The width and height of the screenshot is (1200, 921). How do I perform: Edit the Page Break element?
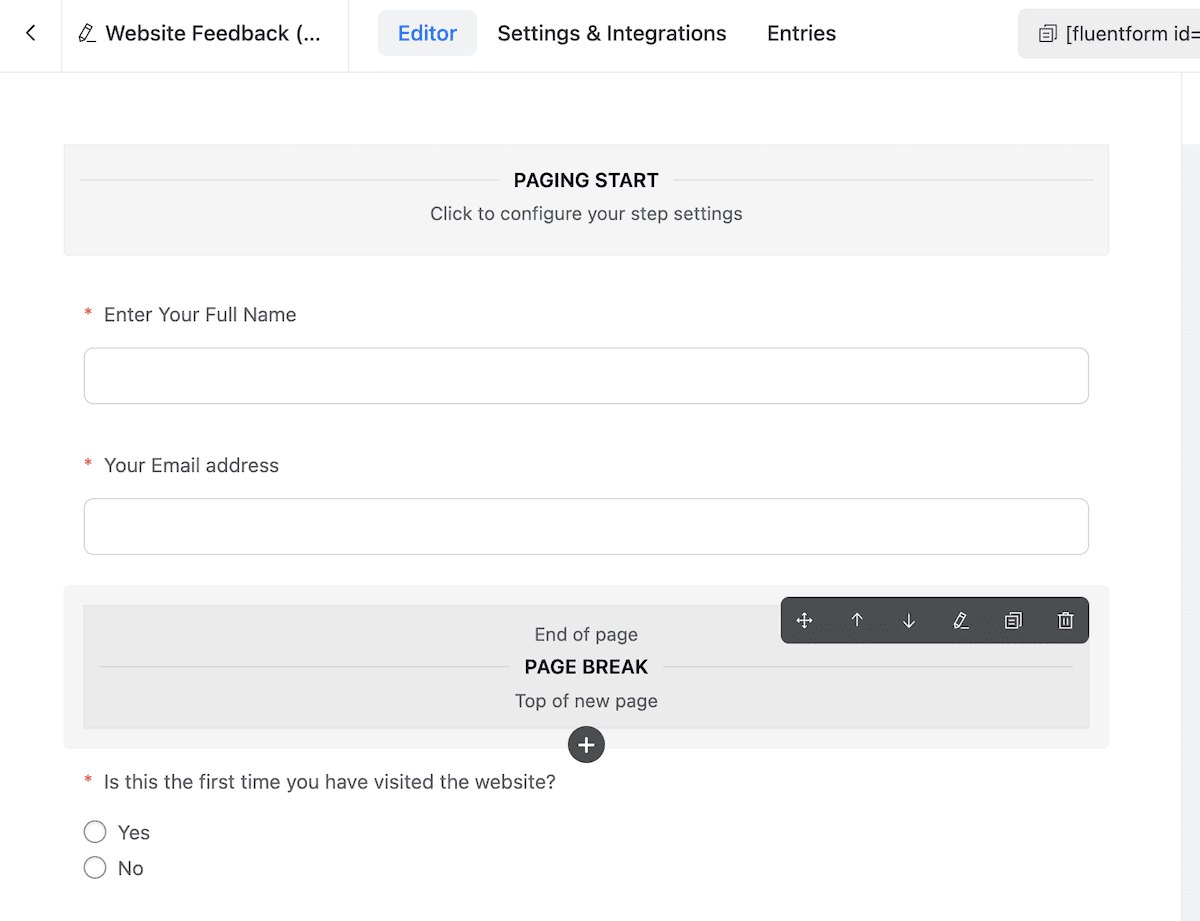pos(961,620)
